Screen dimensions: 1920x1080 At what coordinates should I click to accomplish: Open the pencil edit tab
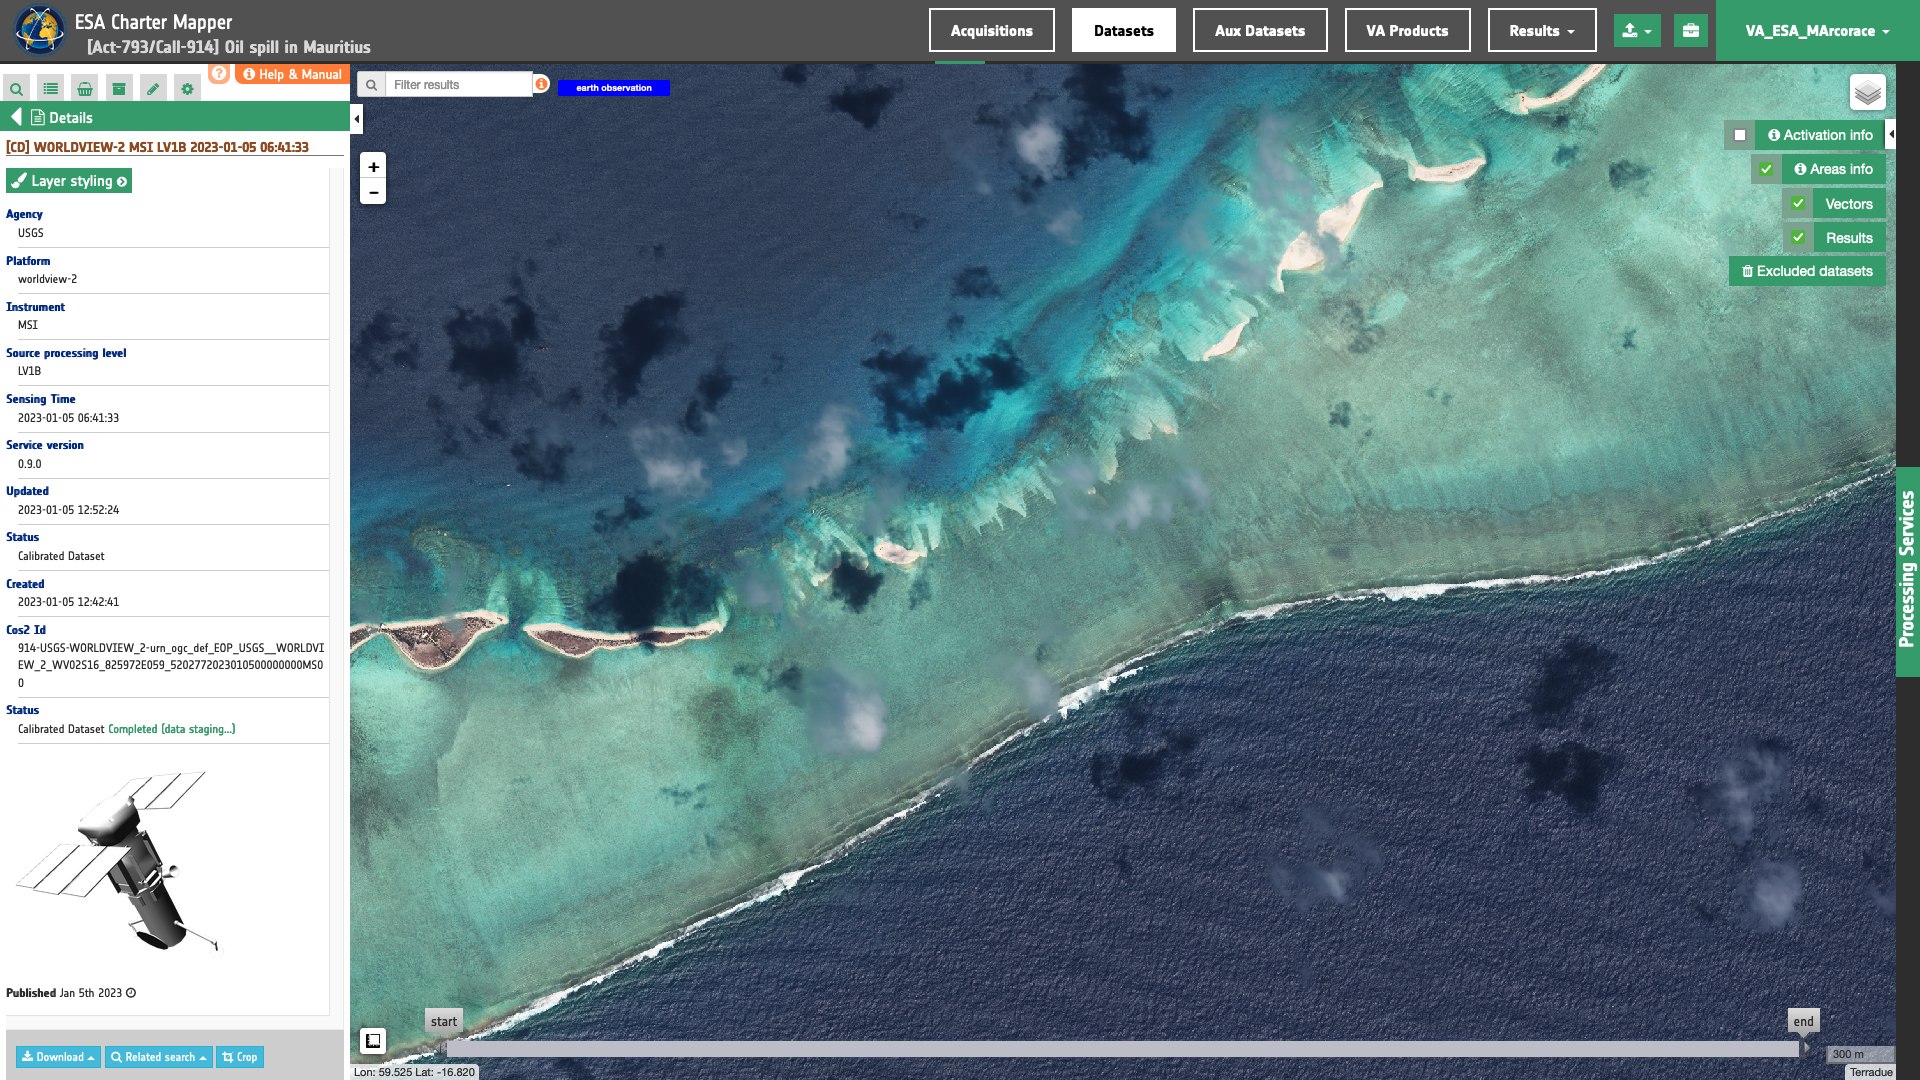click(x=153, y=89)
